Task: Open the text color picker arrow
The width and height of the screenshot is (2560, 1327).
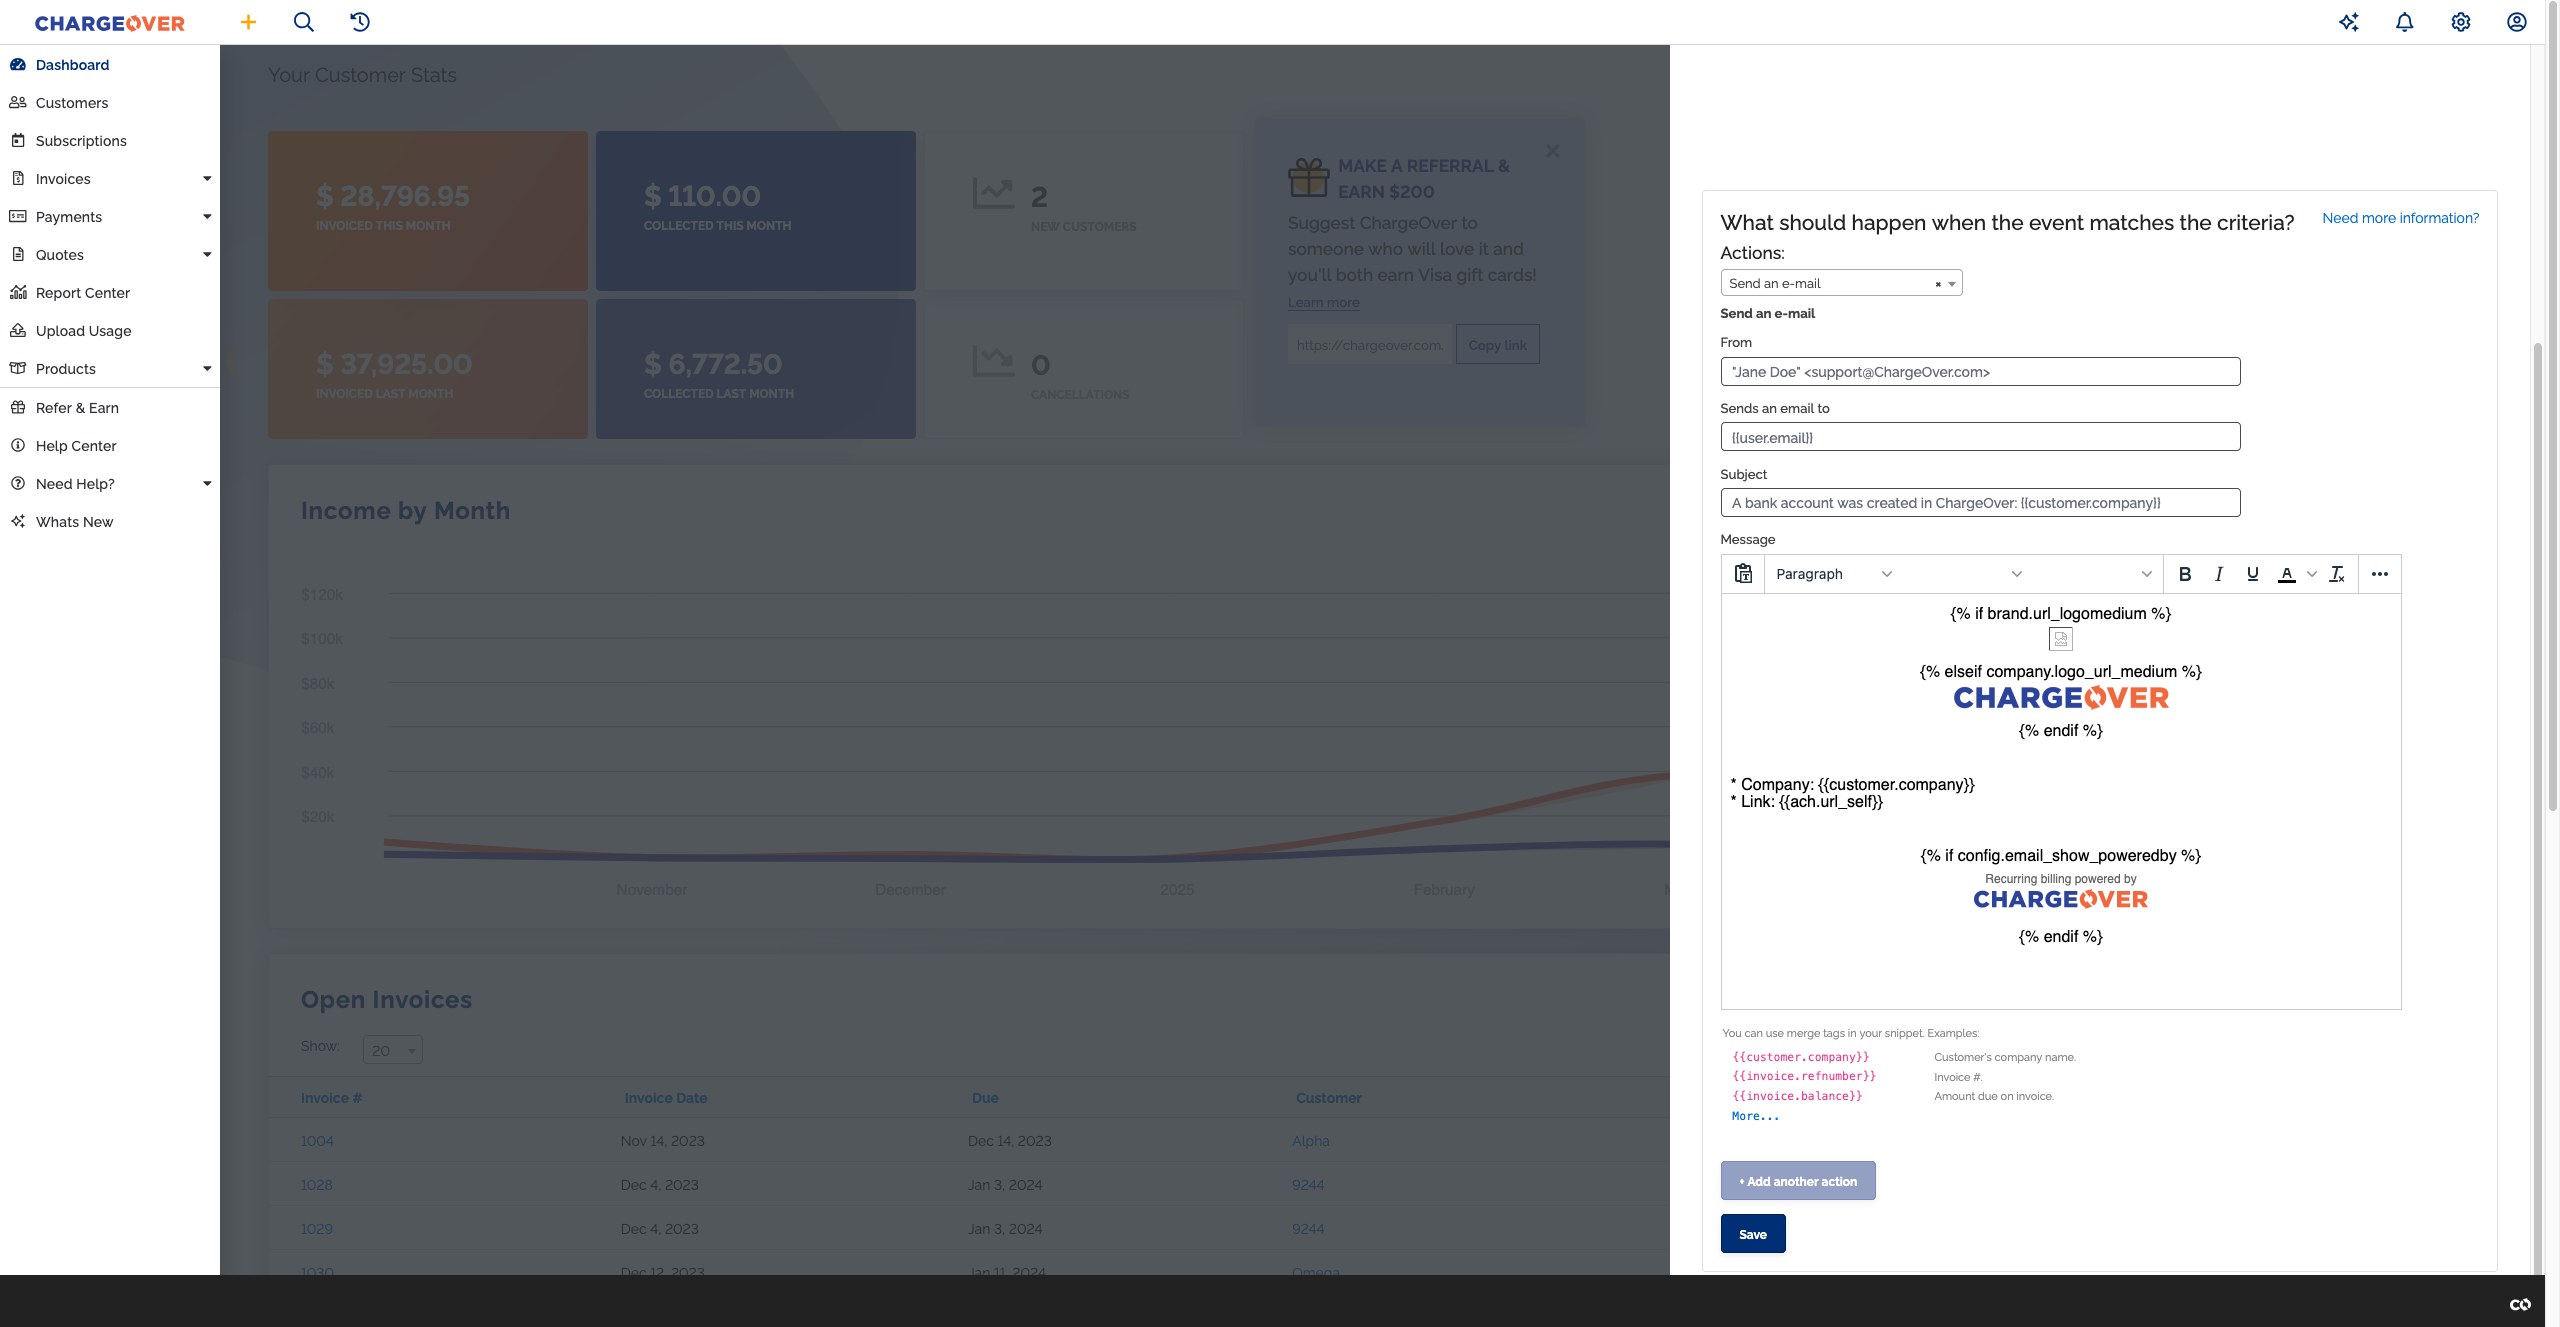Action: (2311, 574)
